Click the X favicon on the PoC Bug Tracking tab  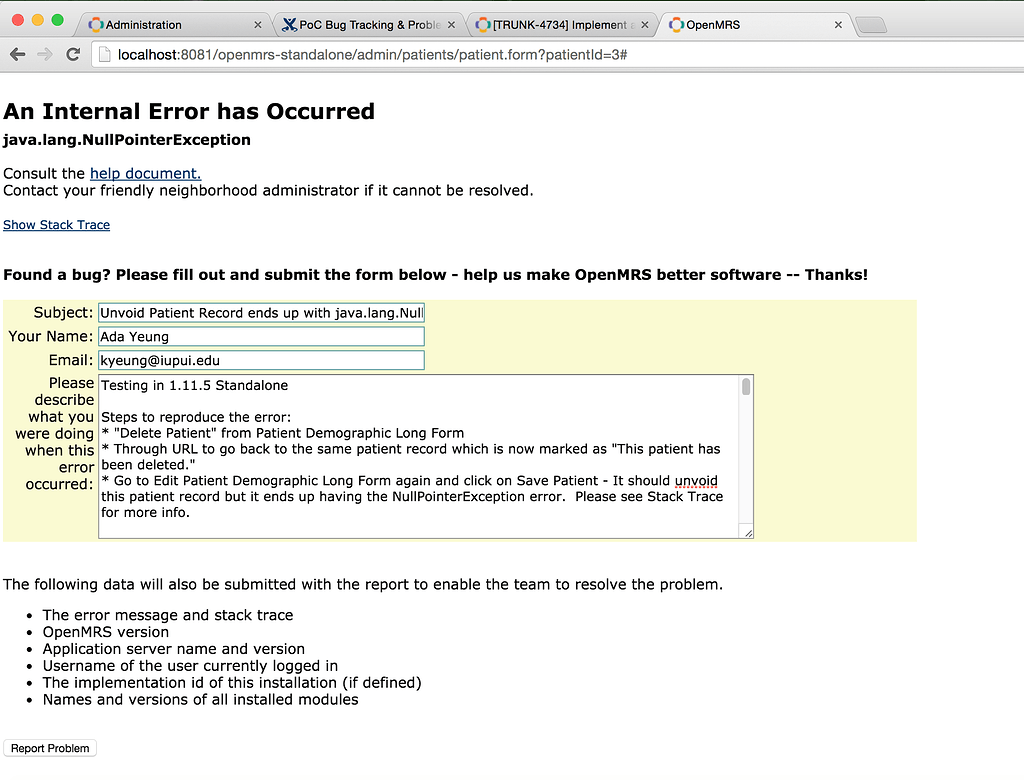point(291,24)
